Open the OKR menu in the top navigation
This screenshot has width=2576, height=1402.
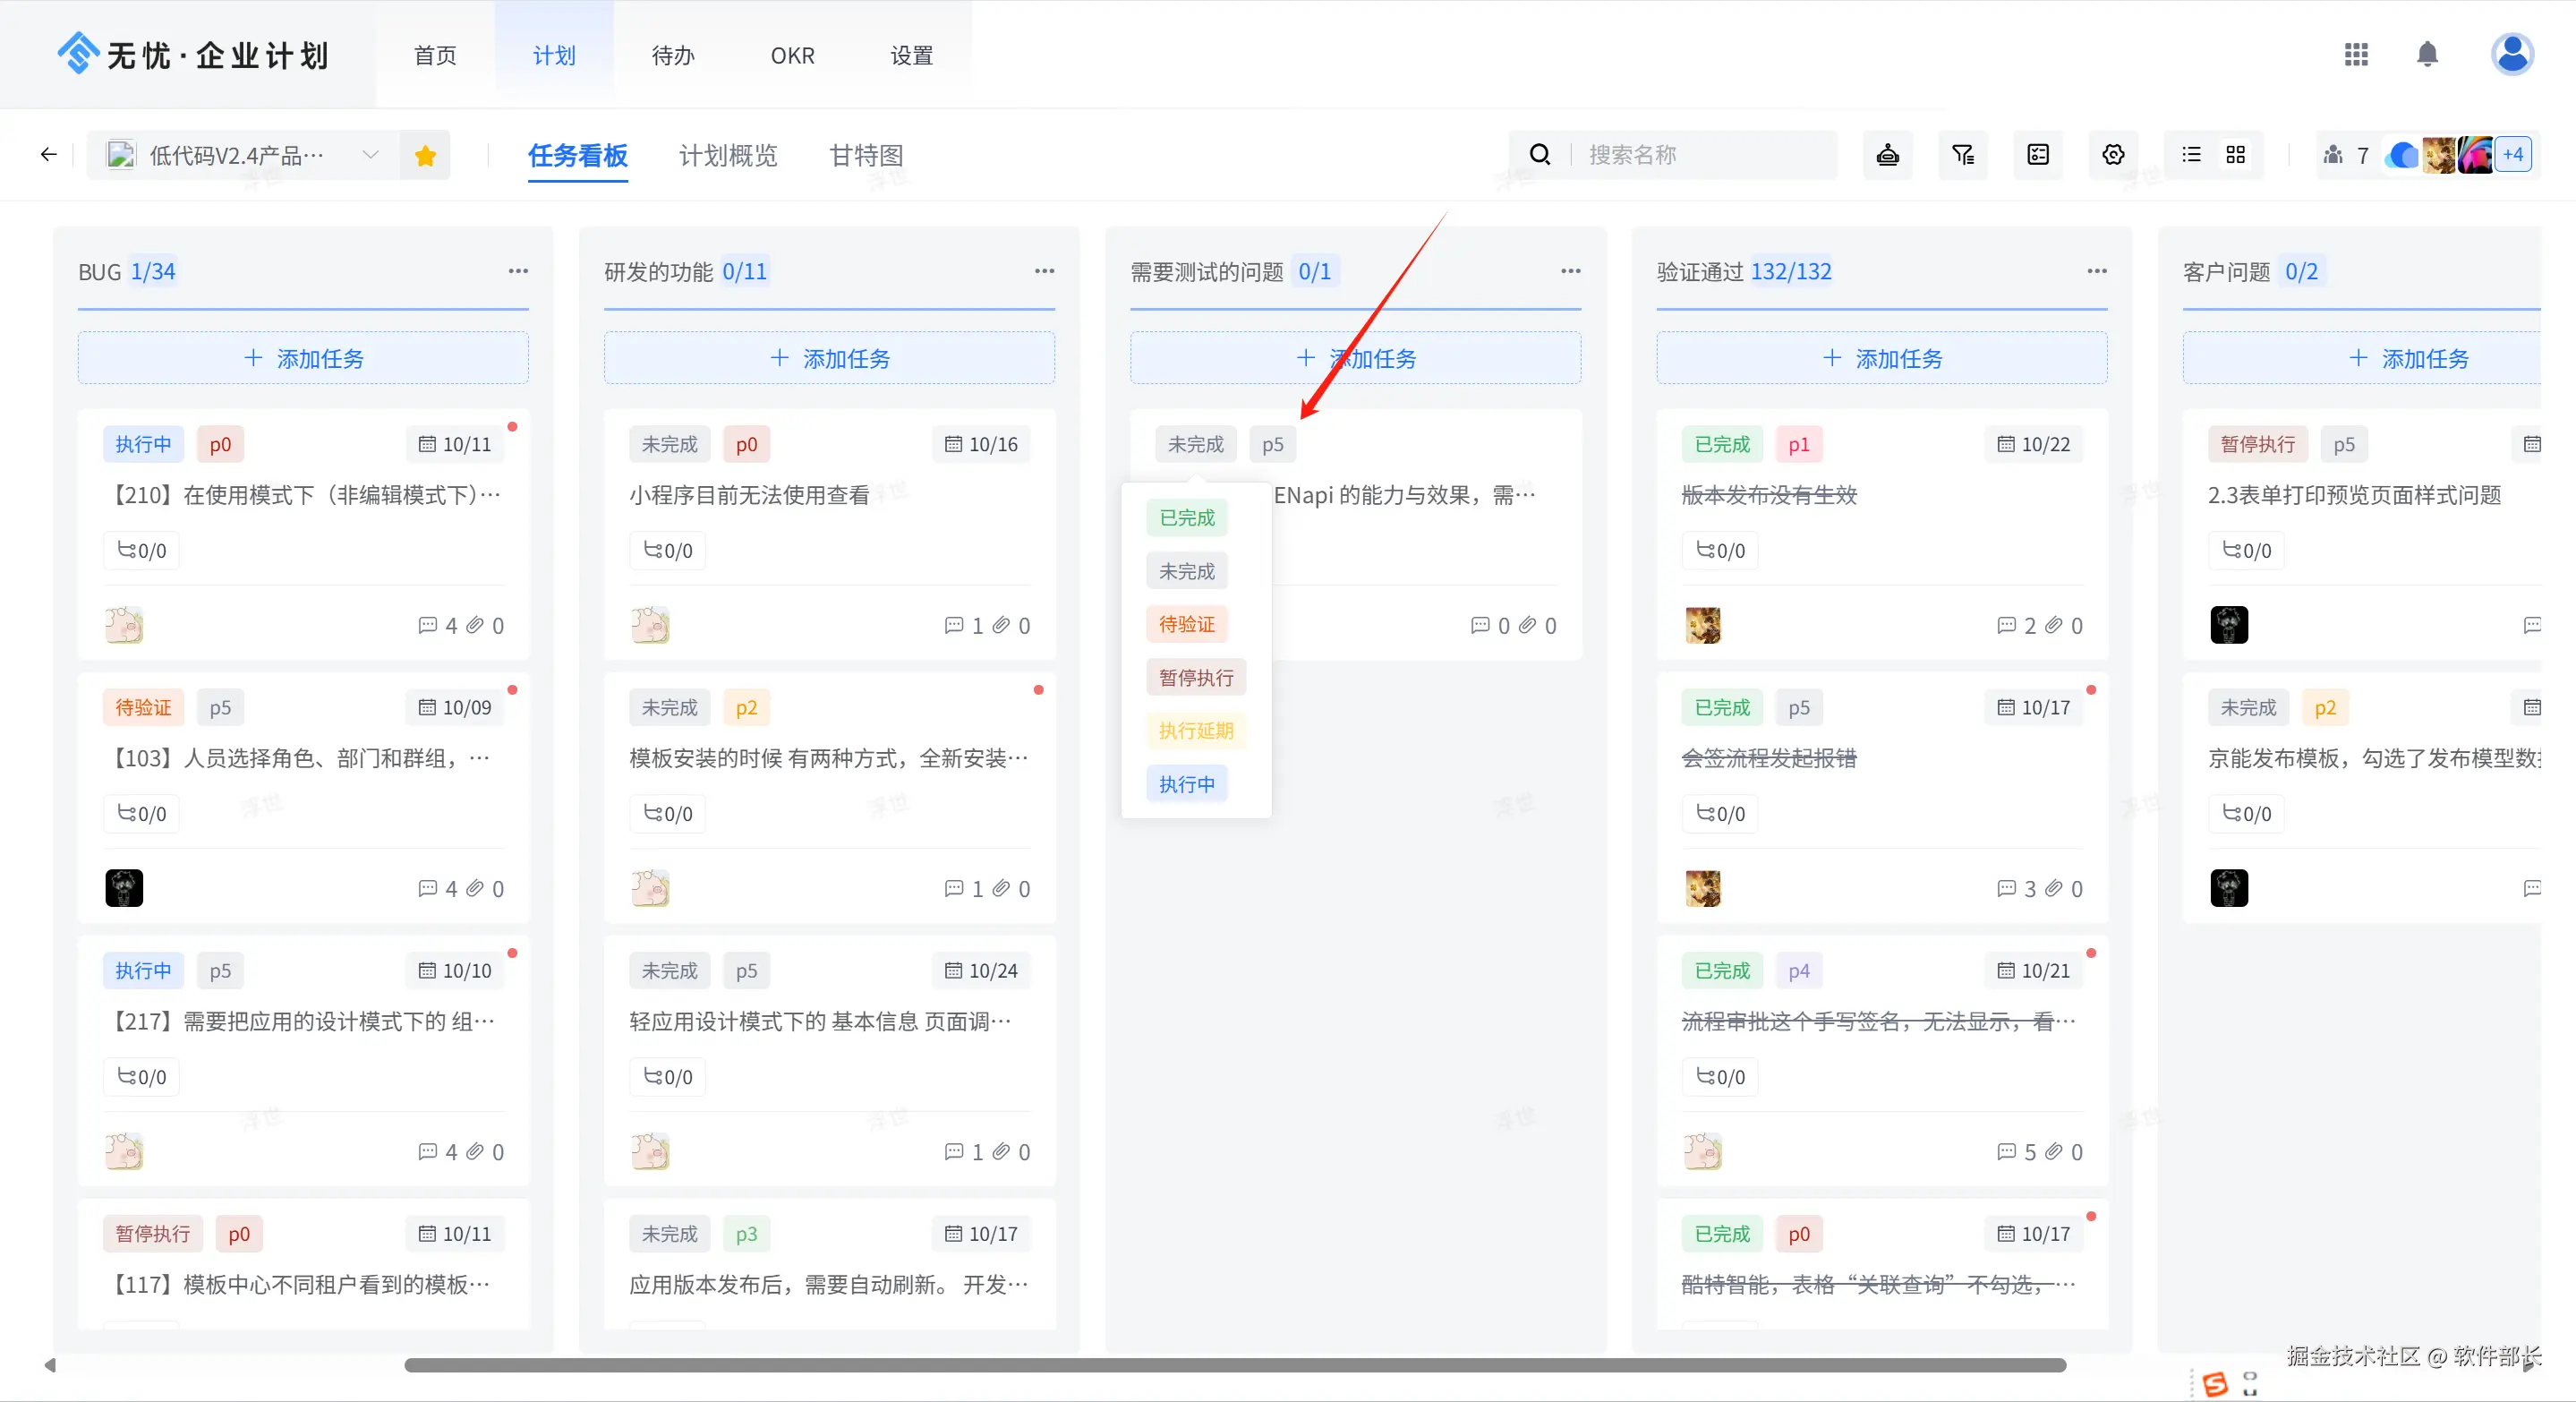(792, 56)
